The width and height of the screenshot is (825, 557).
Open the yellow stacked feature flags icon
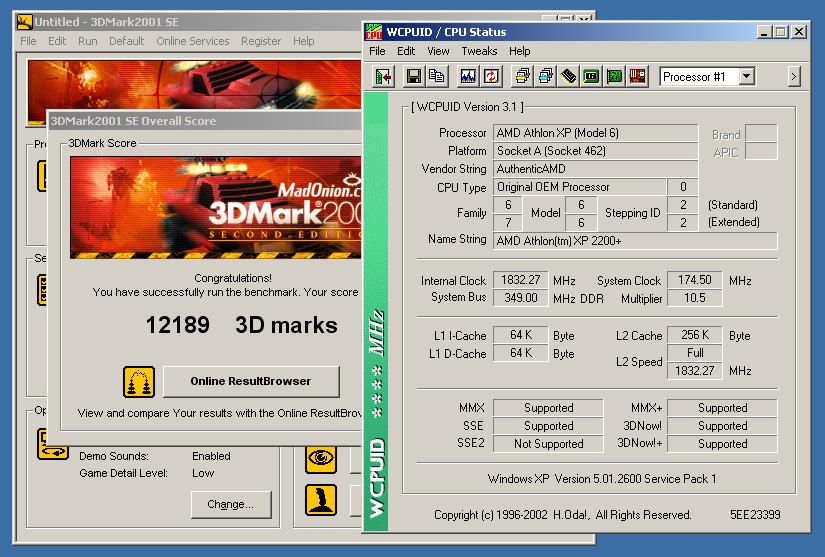coord(522,77)
